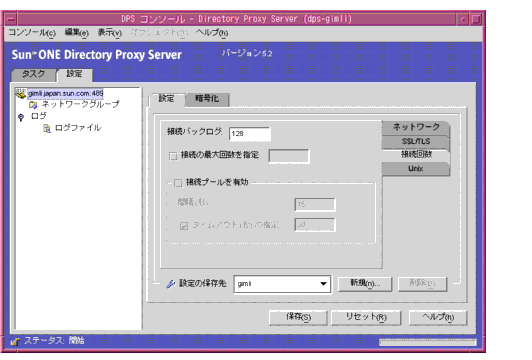Click the 新規(n)... button

[365, 284]
